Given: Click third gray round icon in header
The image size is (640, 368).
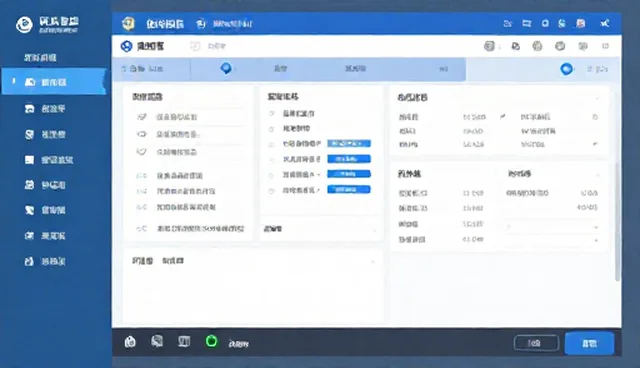Looking at the screenshot, I should (537, 46).
